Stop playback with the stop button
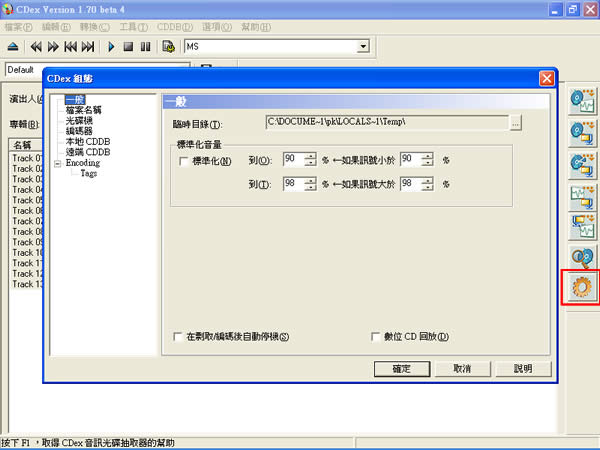This screenshot has height=450, width=600. [x=128, y=47]
